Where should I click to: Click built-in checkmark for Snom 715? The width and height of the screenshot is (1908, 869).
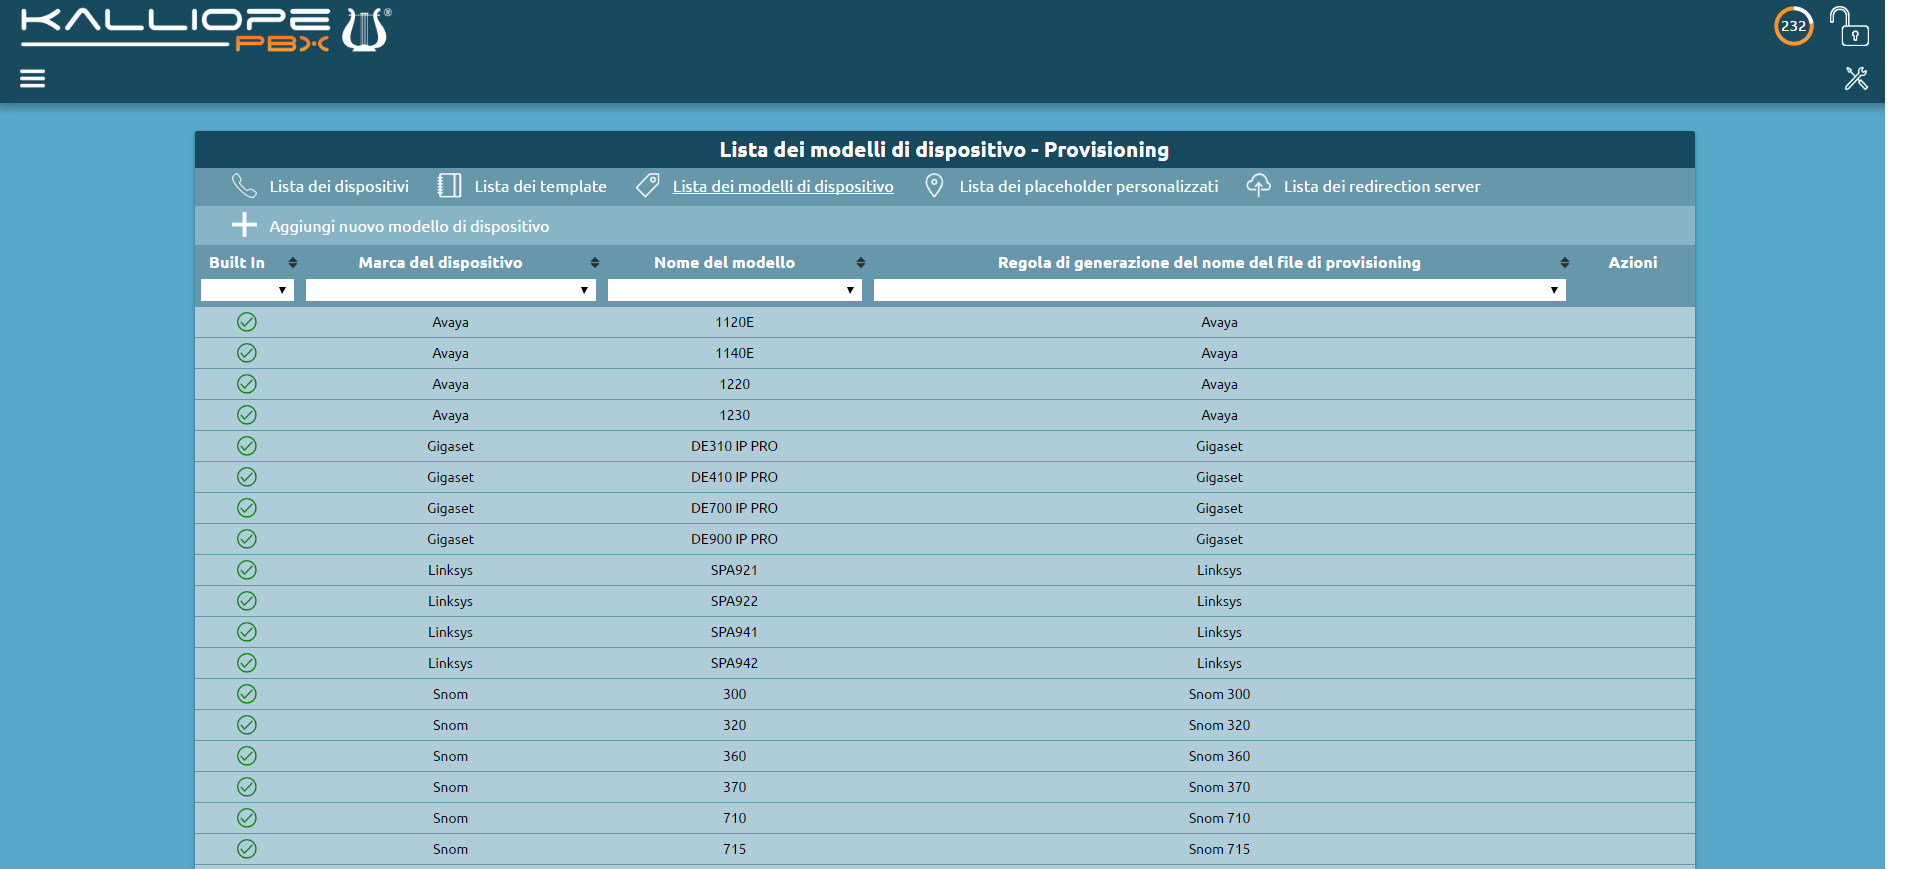click(247, 849)
